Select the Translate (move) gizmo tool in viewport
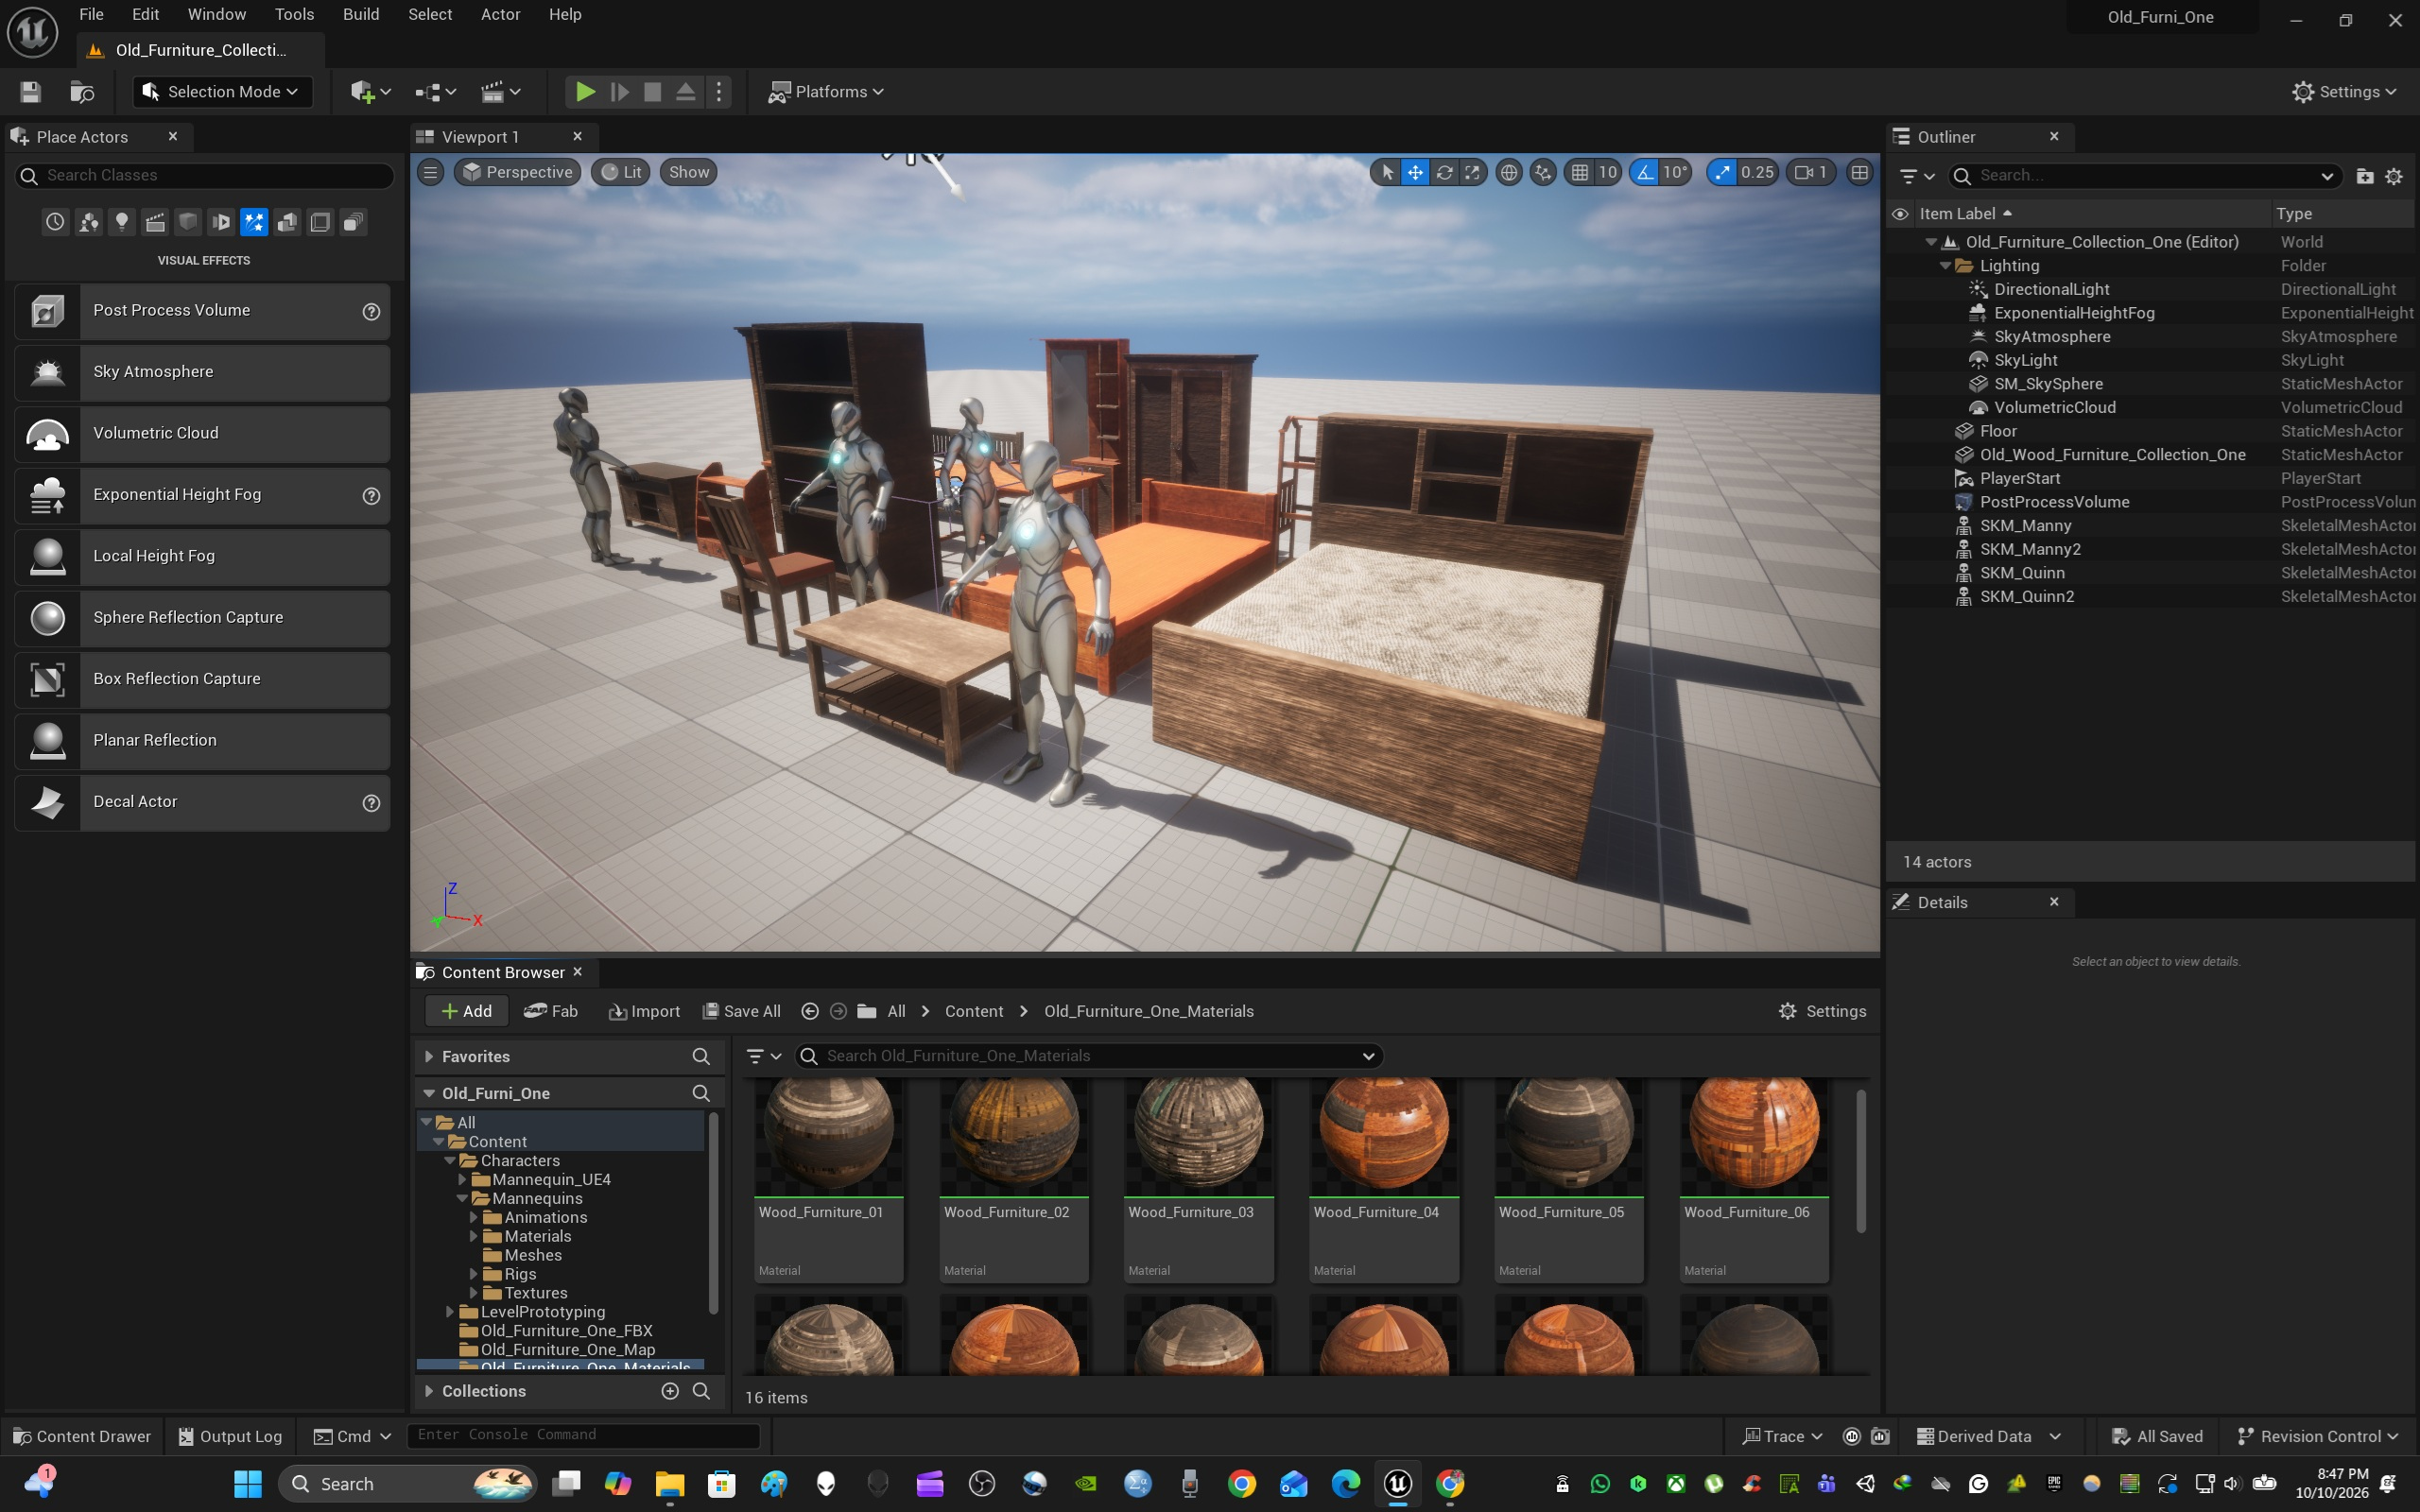The image size is (2420, 1512). 1415,172
